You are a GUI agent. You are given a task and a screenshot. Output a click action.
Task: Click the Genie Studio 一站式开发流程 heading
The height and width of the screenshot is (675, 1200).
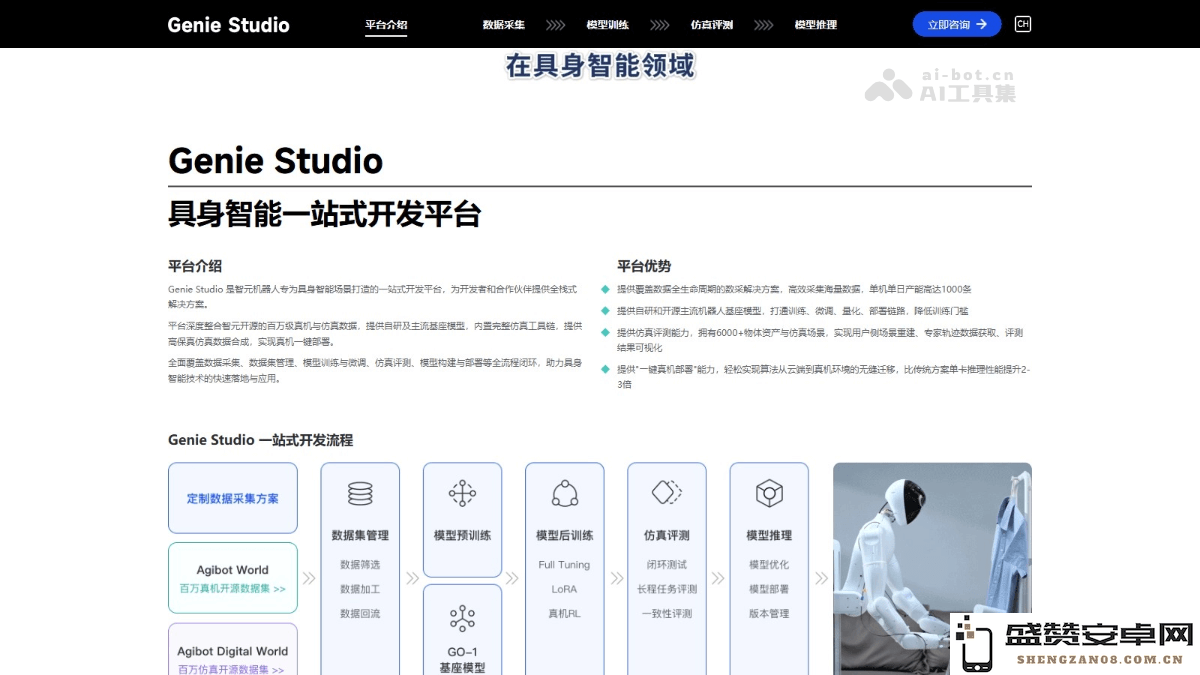point(260,440)
